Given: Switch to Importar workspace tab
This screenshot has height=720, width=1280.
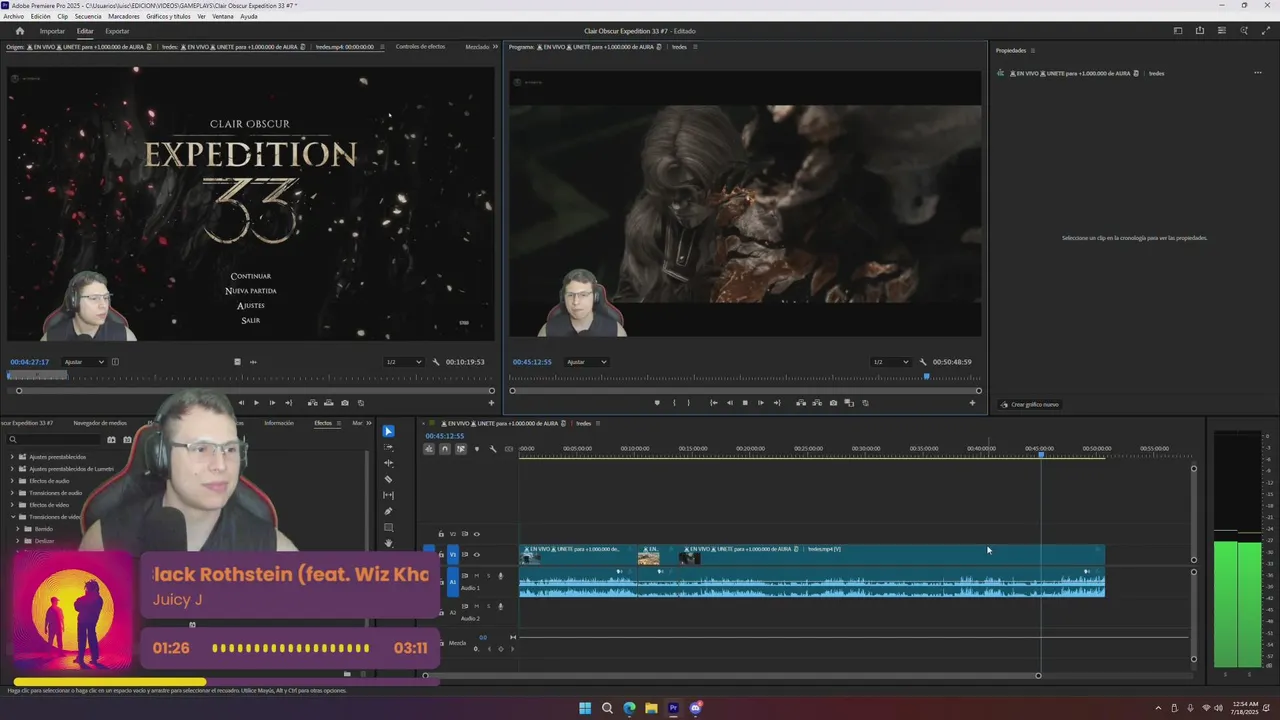Looking at the screenshot, I should (x=52, y=31).
